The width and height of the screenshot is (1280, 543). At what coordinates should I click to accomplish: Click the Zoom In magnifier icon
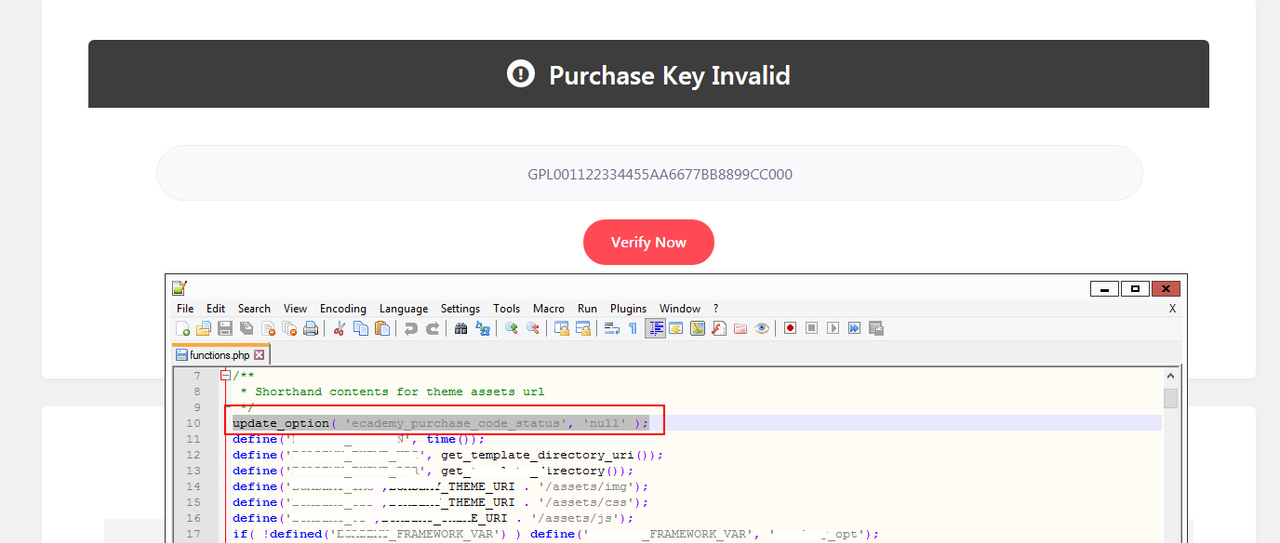click(512, 328)
